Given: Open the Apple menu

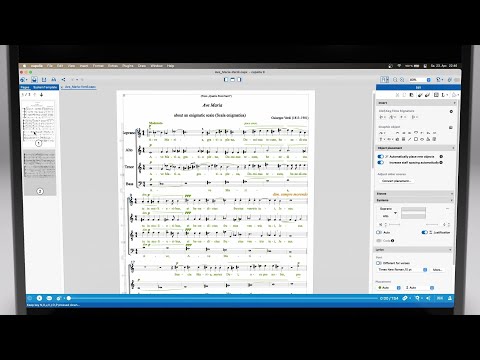Looking at the screenshot, I should pos(24,66).
